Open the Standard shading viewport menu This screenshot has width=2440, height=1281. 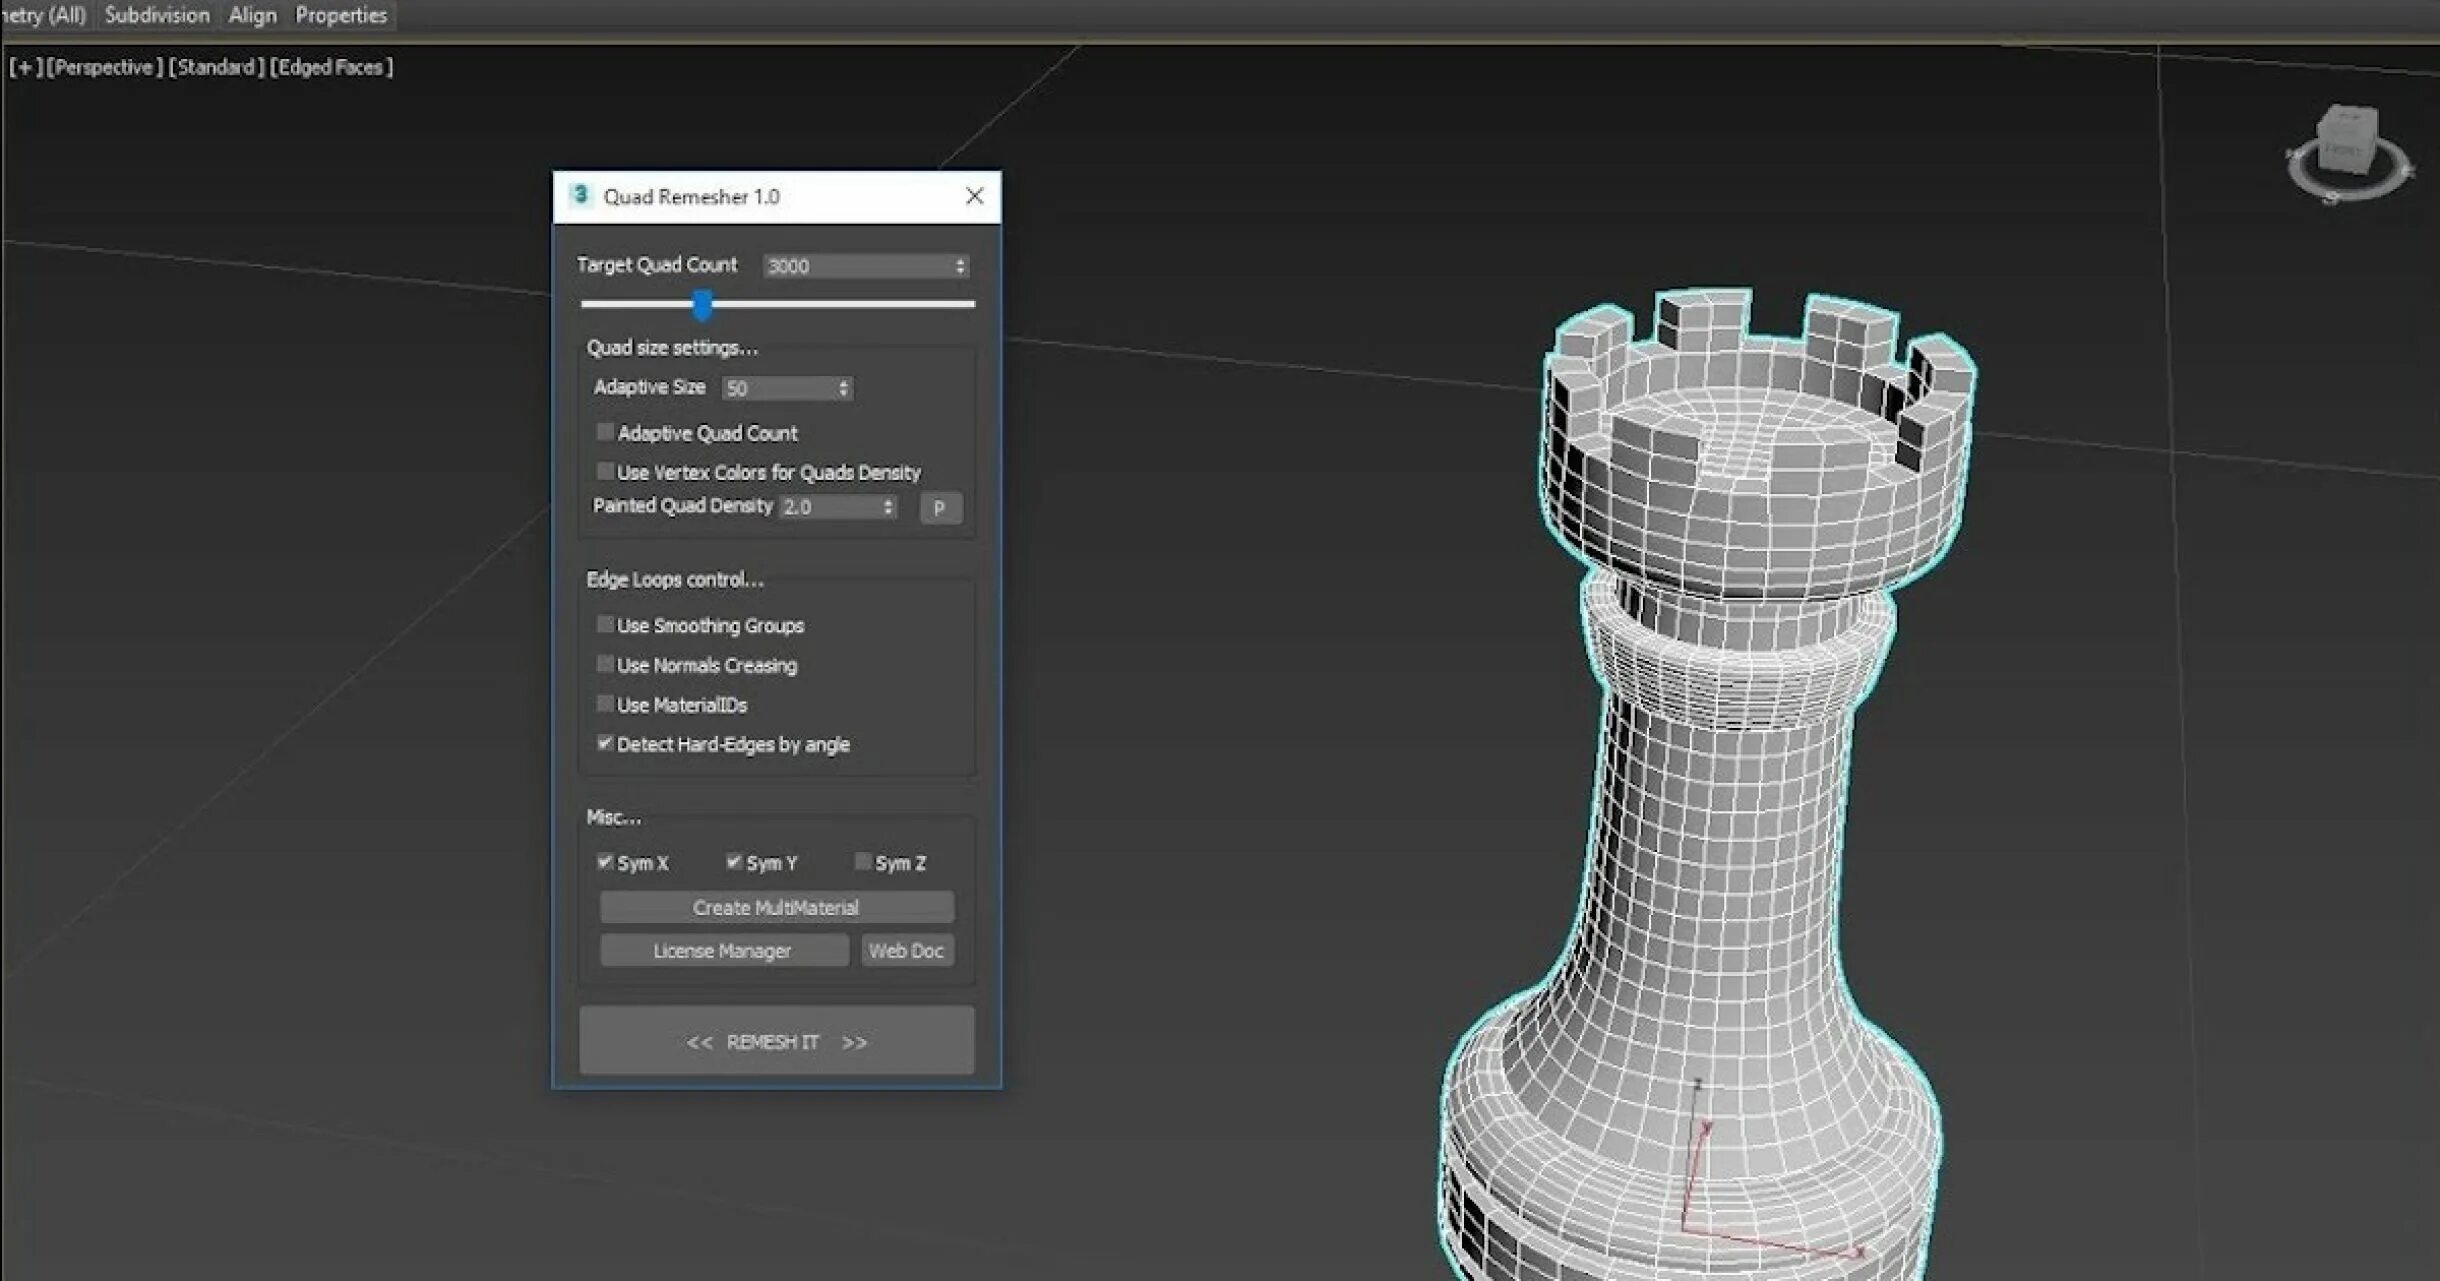(x=216, y=67)
